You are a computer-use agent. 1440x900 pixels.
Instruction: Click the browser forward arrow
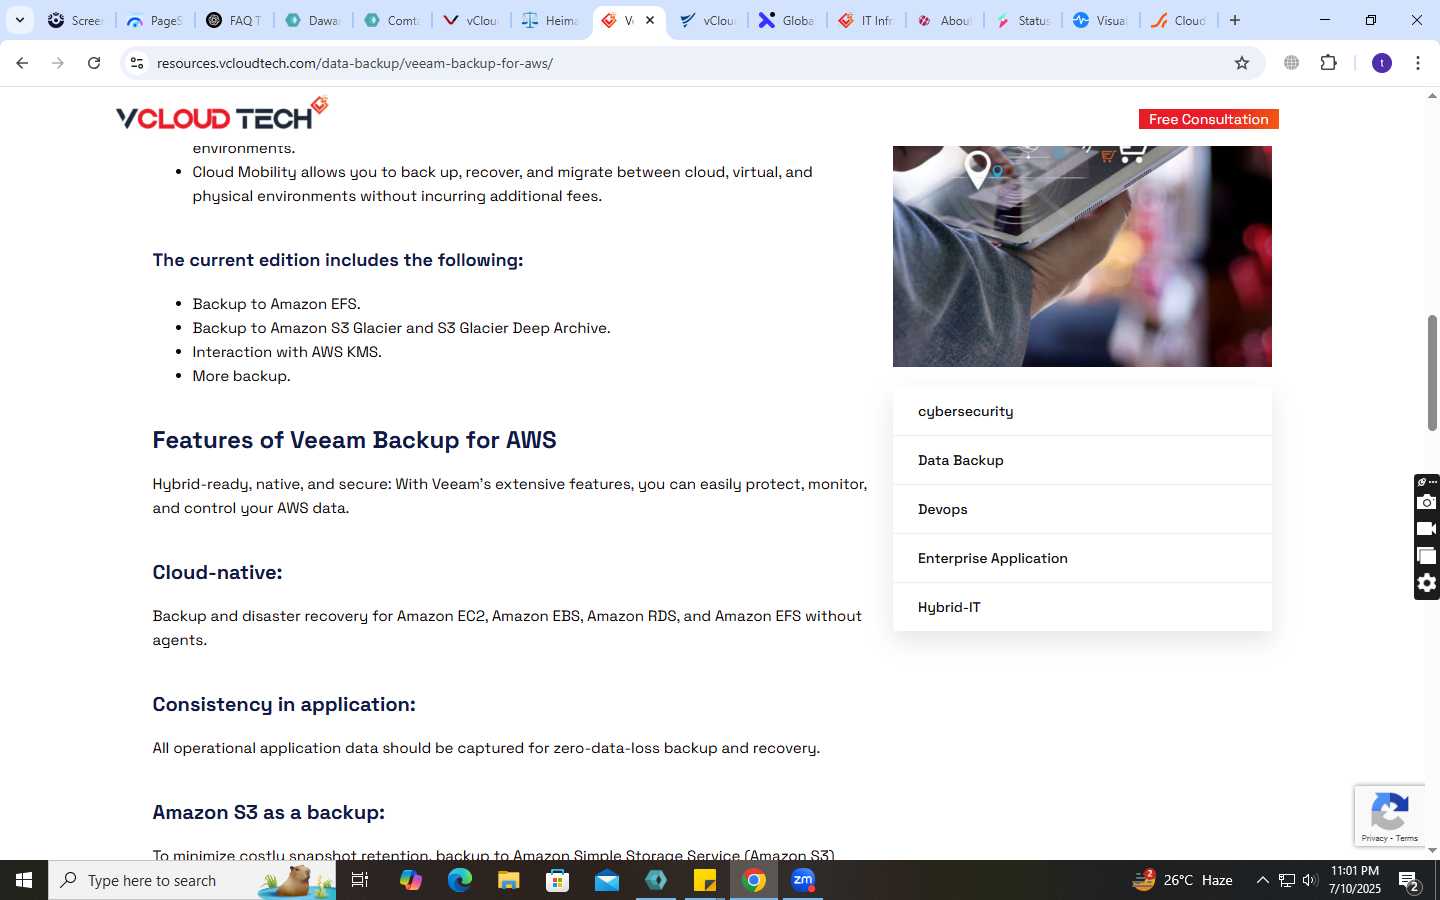click(x=58, y=63)
